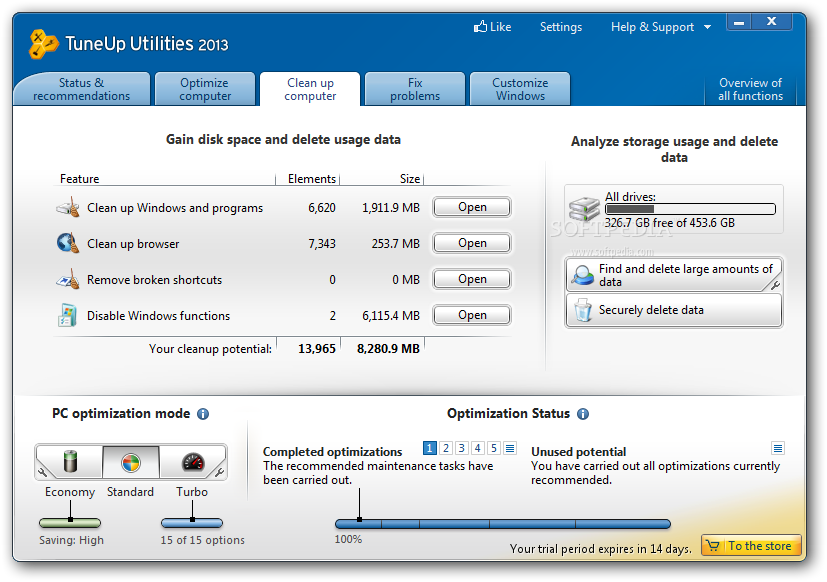
Task: Click the 13,965 elements total
Action: 316,349
